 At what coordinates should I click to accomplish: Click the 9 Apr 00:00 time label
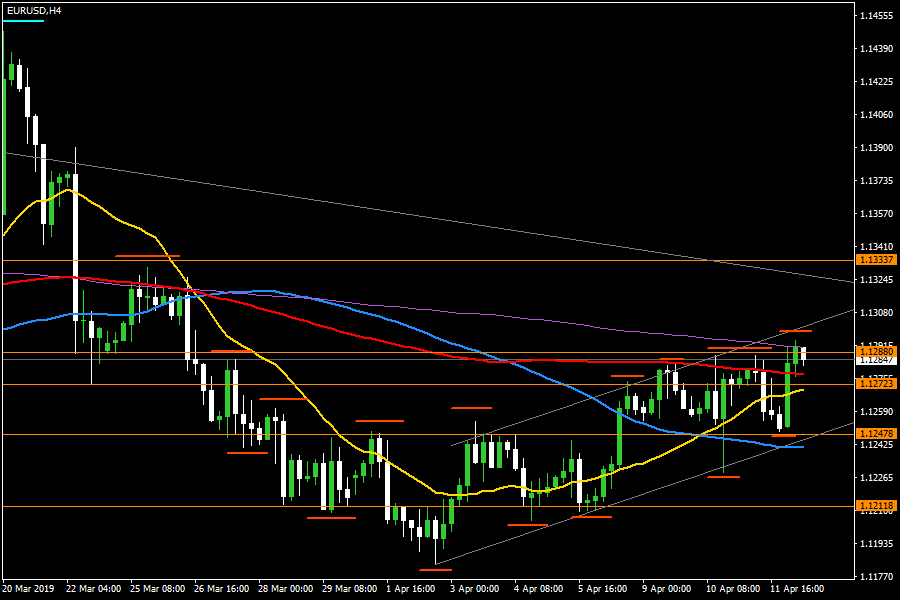(x=667, y=589)
